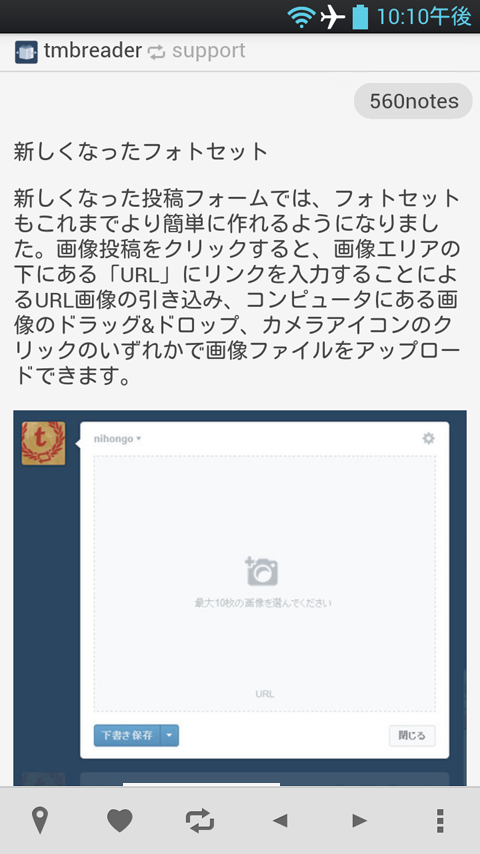Expand the nihongo blog selector dropdown
Image resolution: width=480 pixels, height=854 pixels.
(x=117, y=438)
